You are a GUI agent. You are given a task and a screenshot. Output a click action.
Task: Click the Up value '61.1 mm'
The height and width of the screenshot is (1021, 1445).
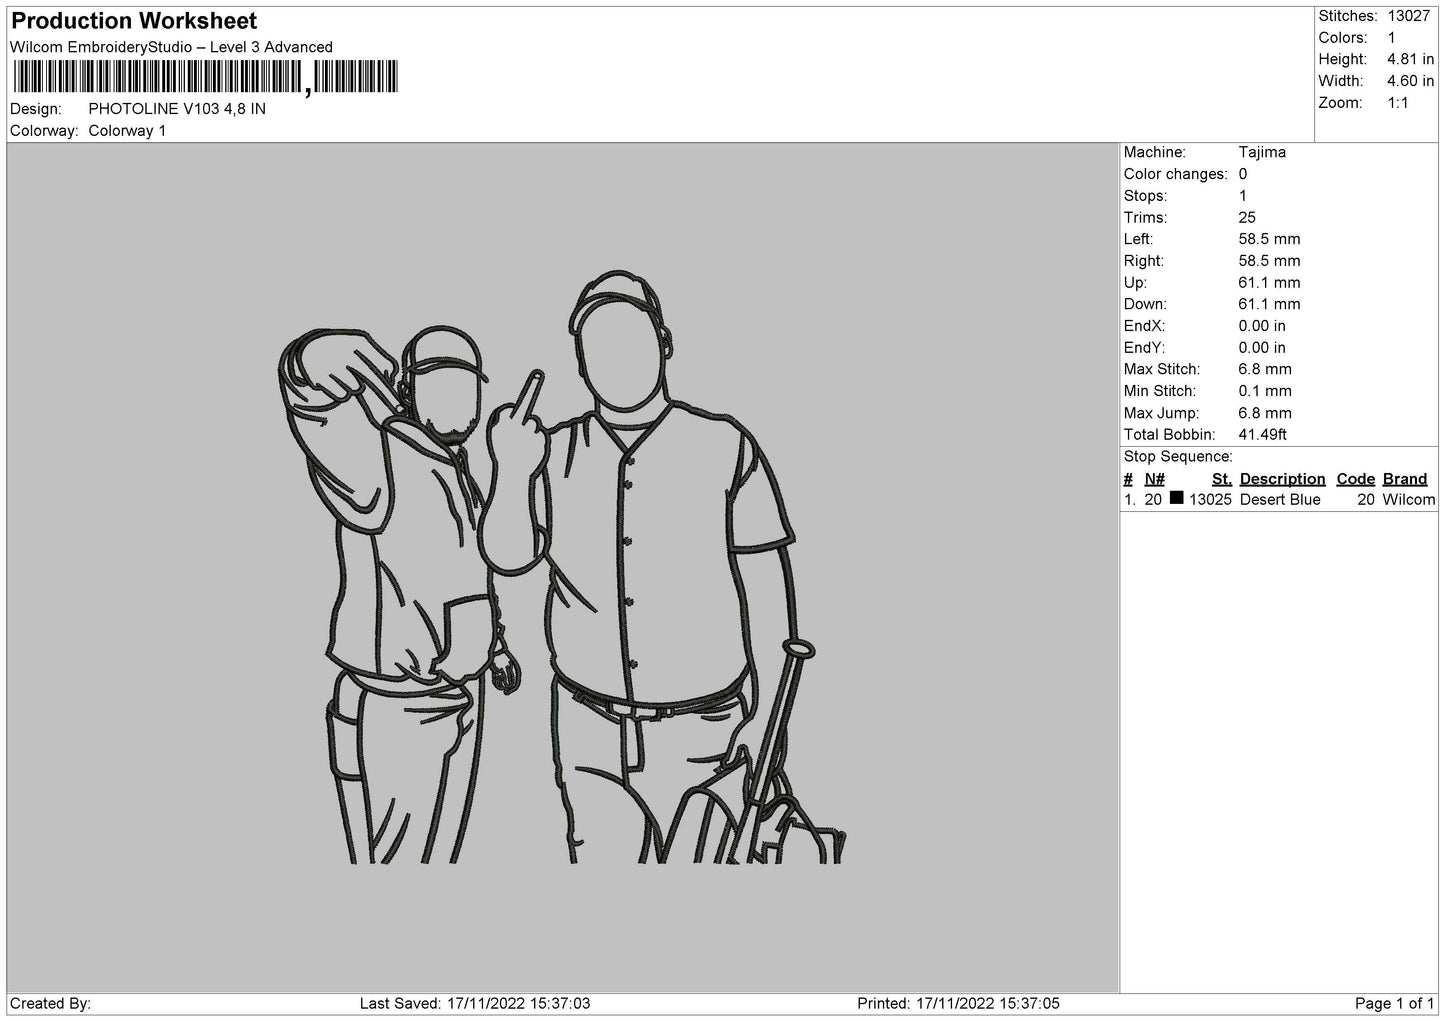click(x=1269, y=283)
